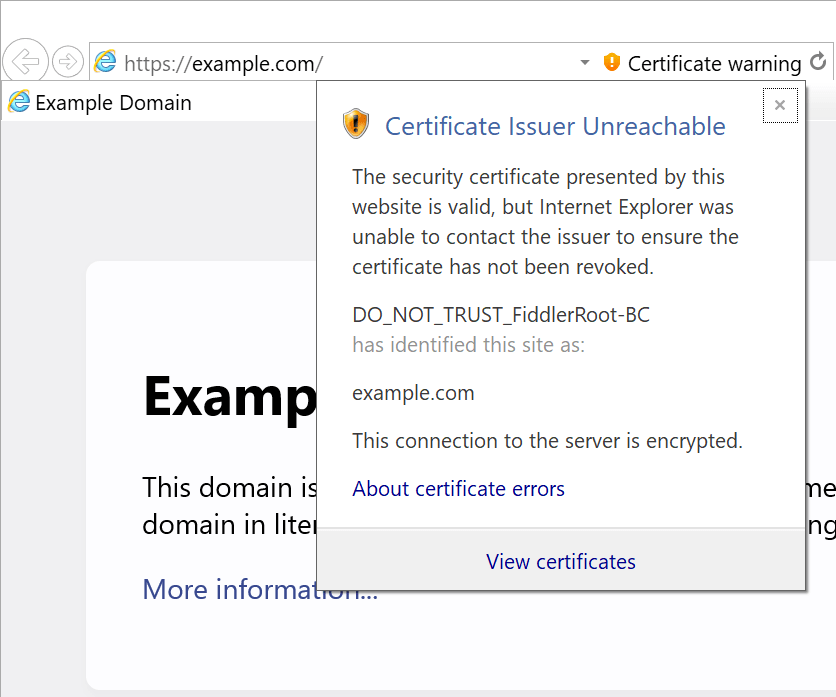836x697 pixels.
Task: Click the security certificate description paragraph
Action: click(545, 221)
